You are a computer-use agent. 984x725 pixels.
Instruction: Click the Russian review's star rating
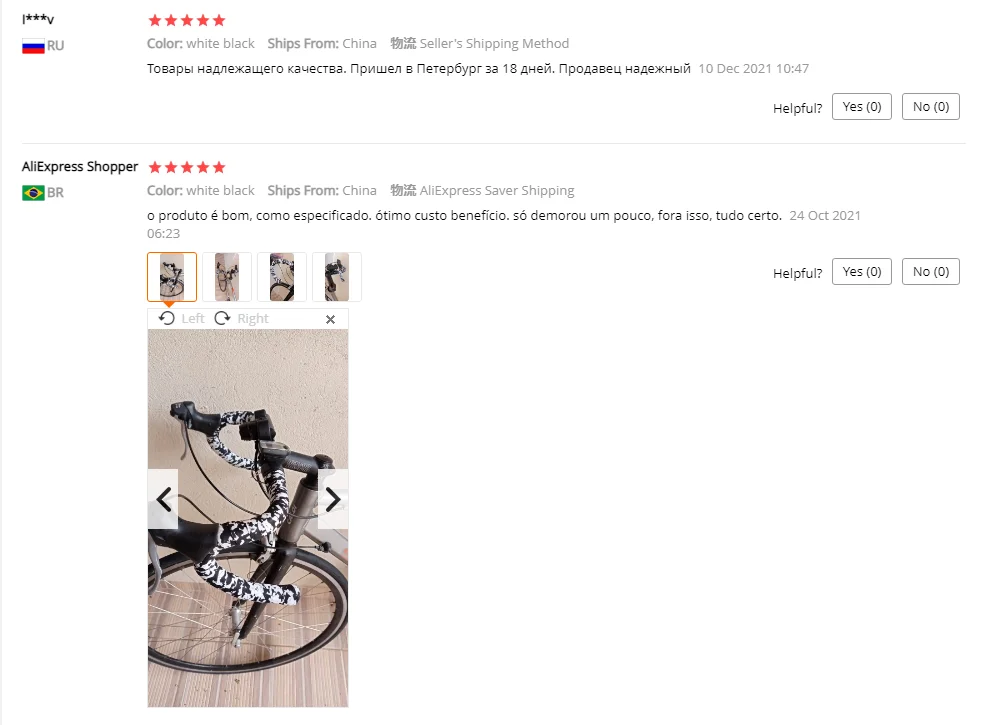coord(186,20)
